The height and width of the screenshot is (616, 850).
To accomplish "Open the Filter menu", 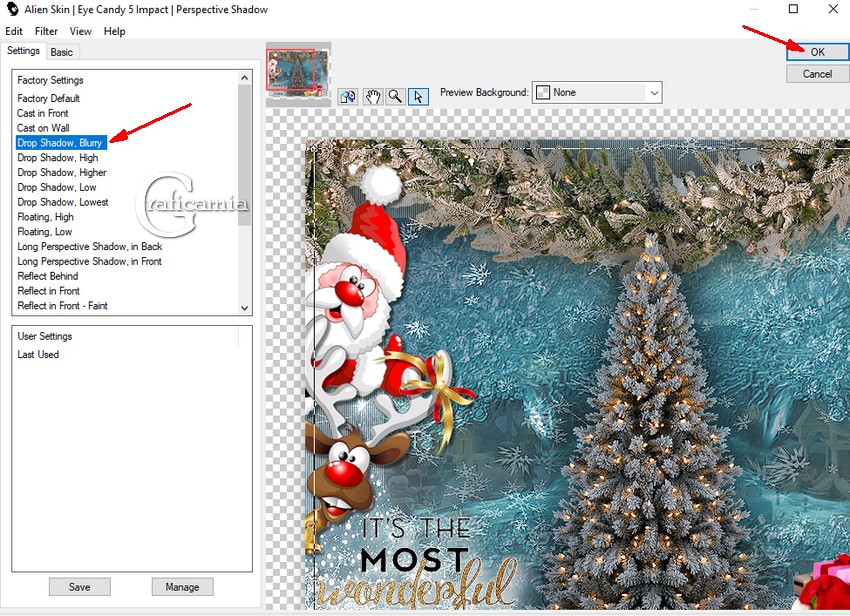I will tap(46, 31).
